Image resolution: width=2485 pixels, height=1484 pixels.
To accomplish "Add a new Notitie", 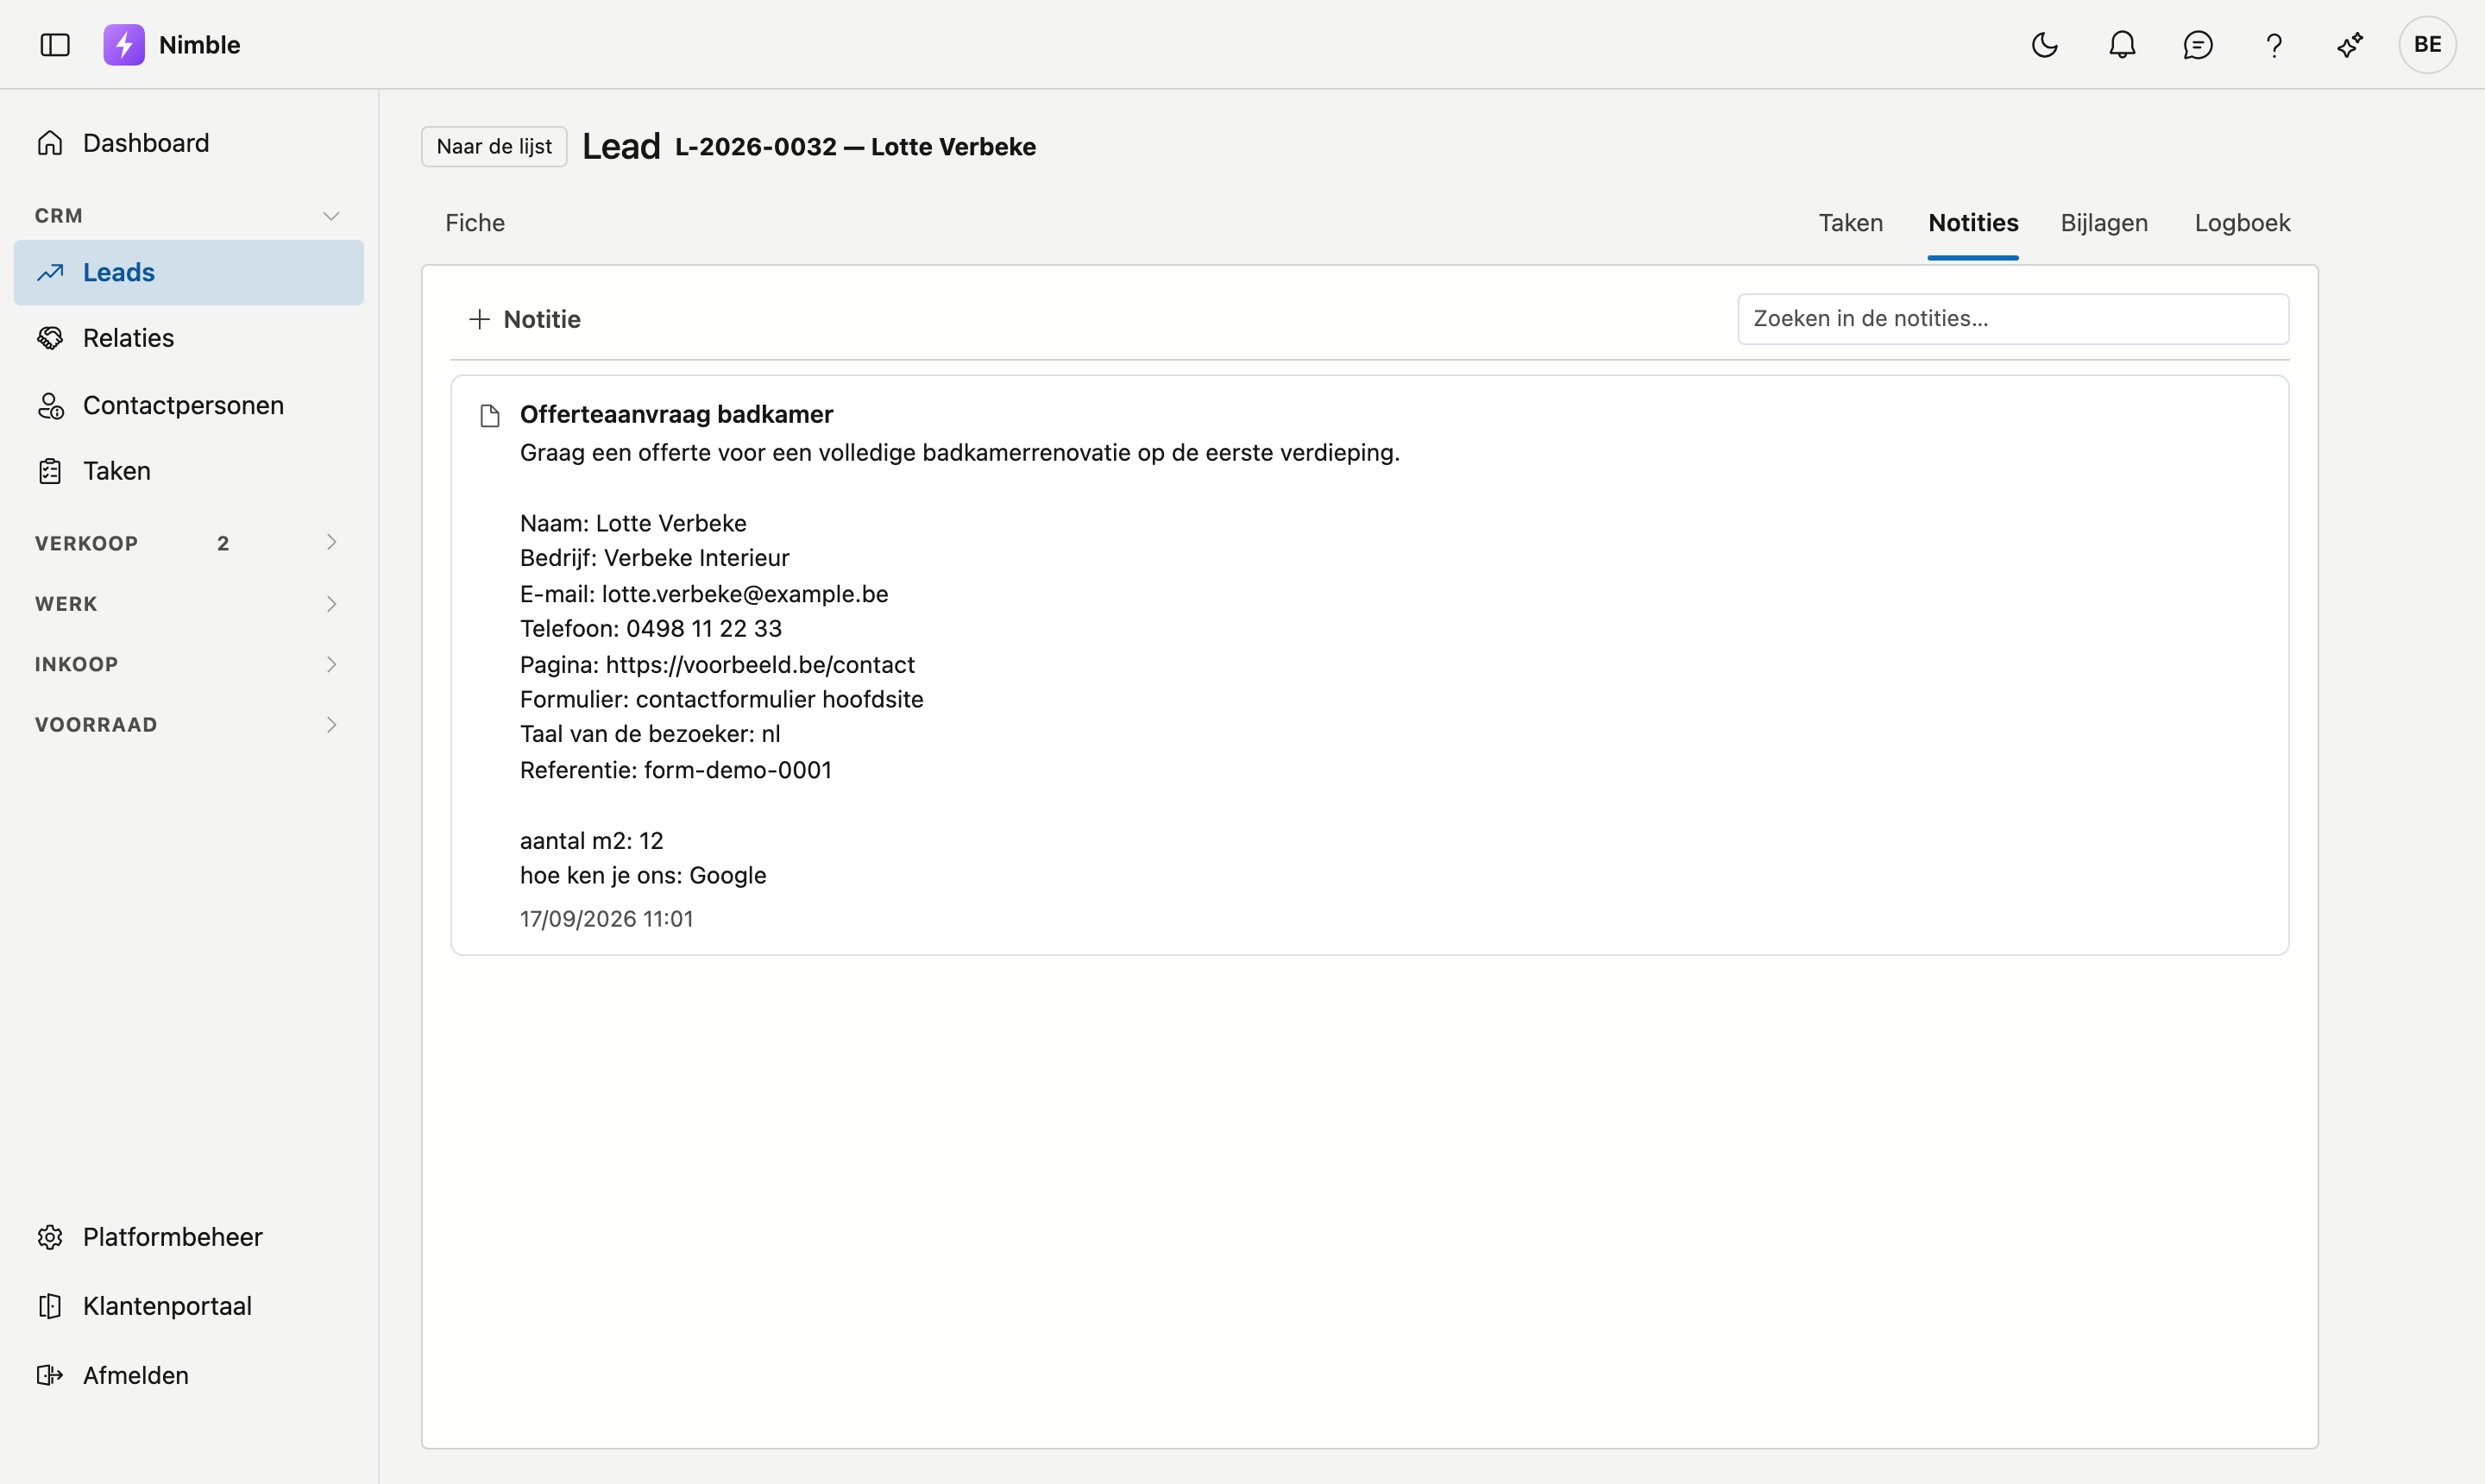I will tap(525, 319).
